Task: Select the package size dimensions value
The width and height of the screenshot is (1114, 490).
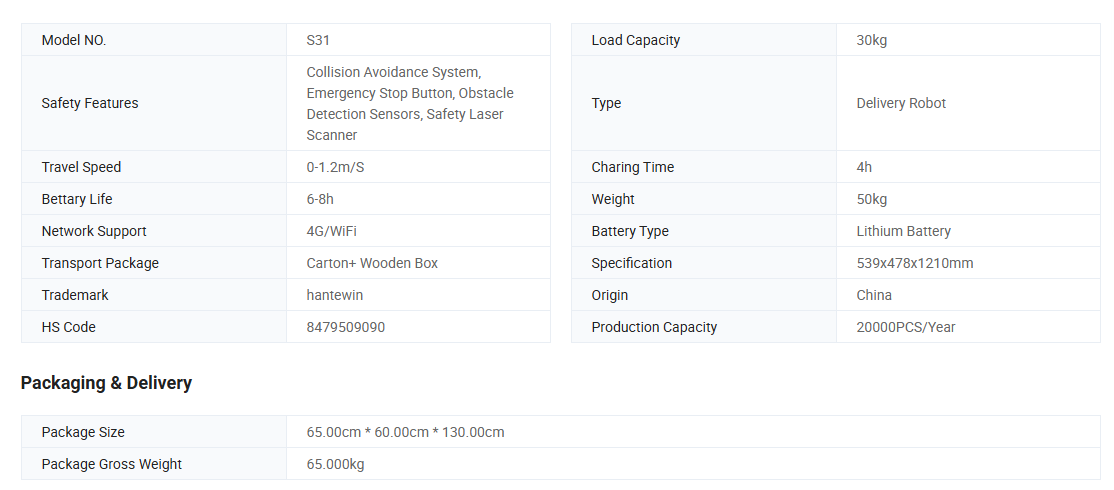Action: coord(405,432)
